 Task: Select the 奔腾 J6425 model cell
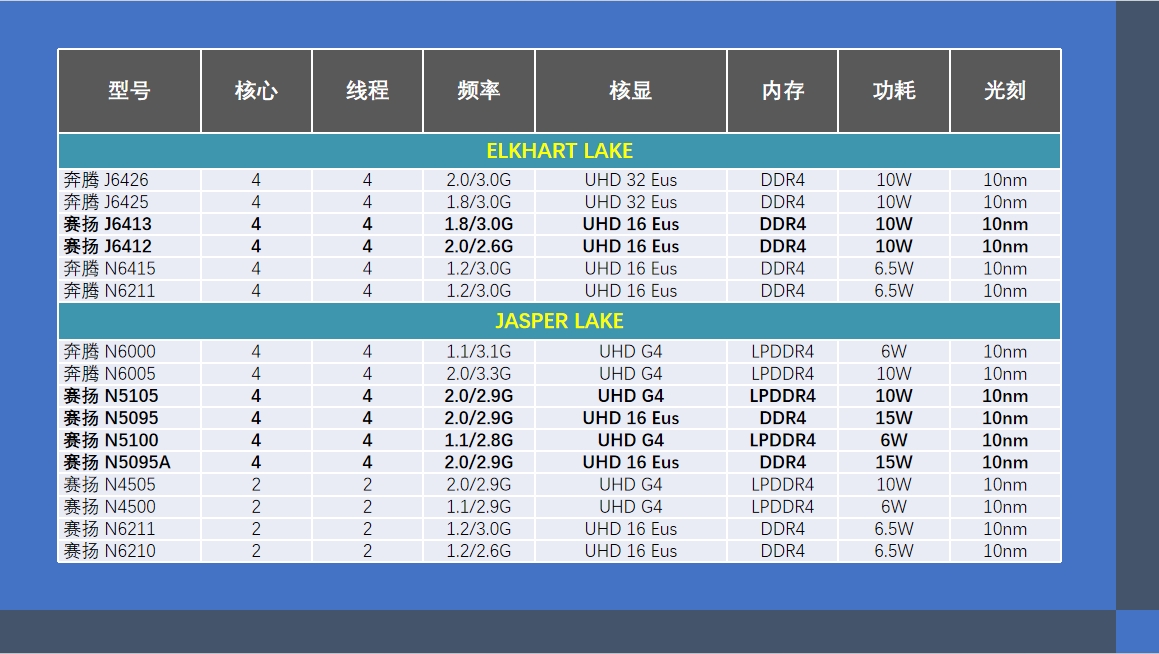tap(129, 202)
